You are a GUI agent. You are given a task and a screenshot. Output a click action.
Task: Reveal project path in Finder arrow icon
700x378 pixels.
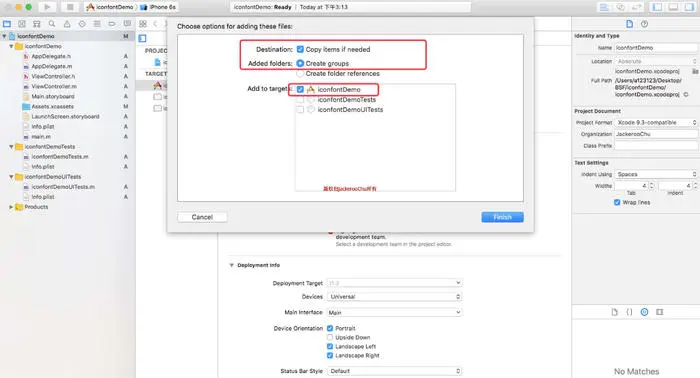click(686, 95)
